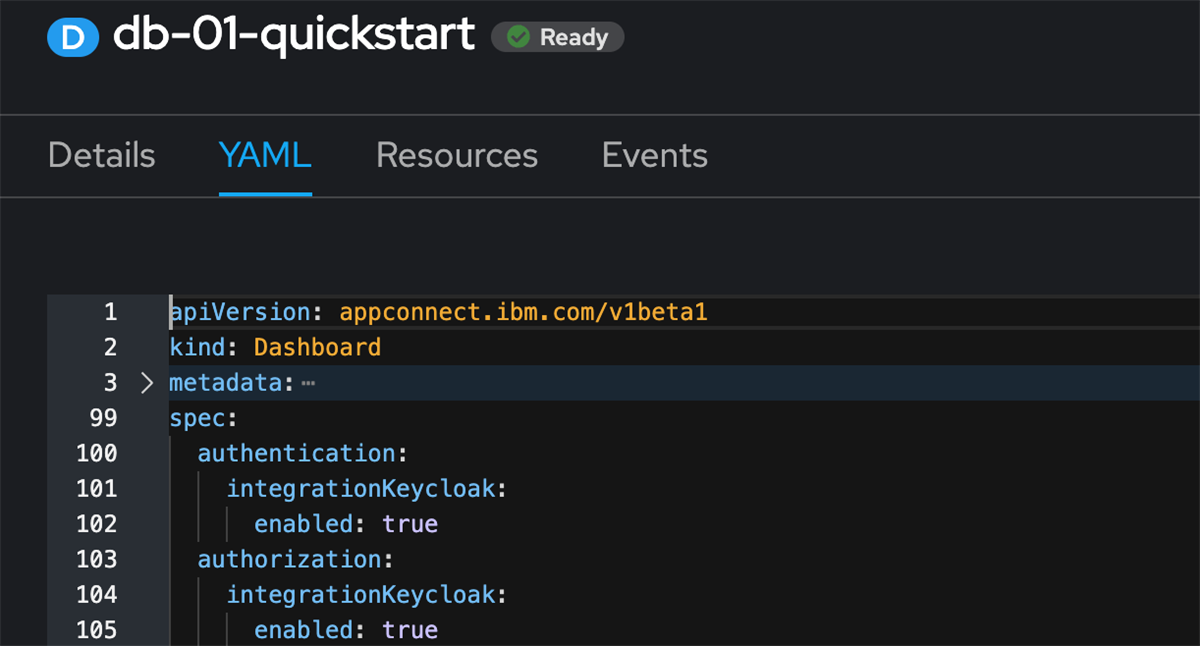The image size is (1200, 646).
Task: Click the Ready status badge label
Action: 574,38
